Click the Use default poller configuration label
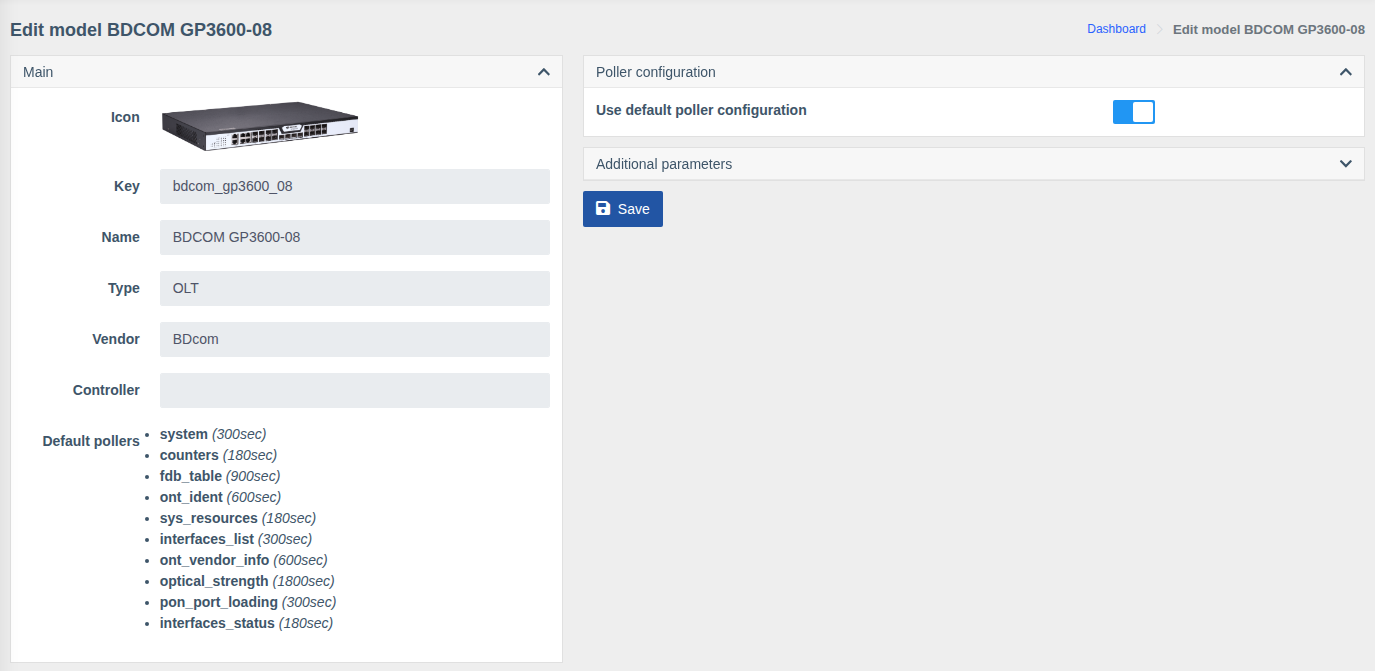Image resolution: width=1375 pixels, height=671 pixels. tap(701, 110)
